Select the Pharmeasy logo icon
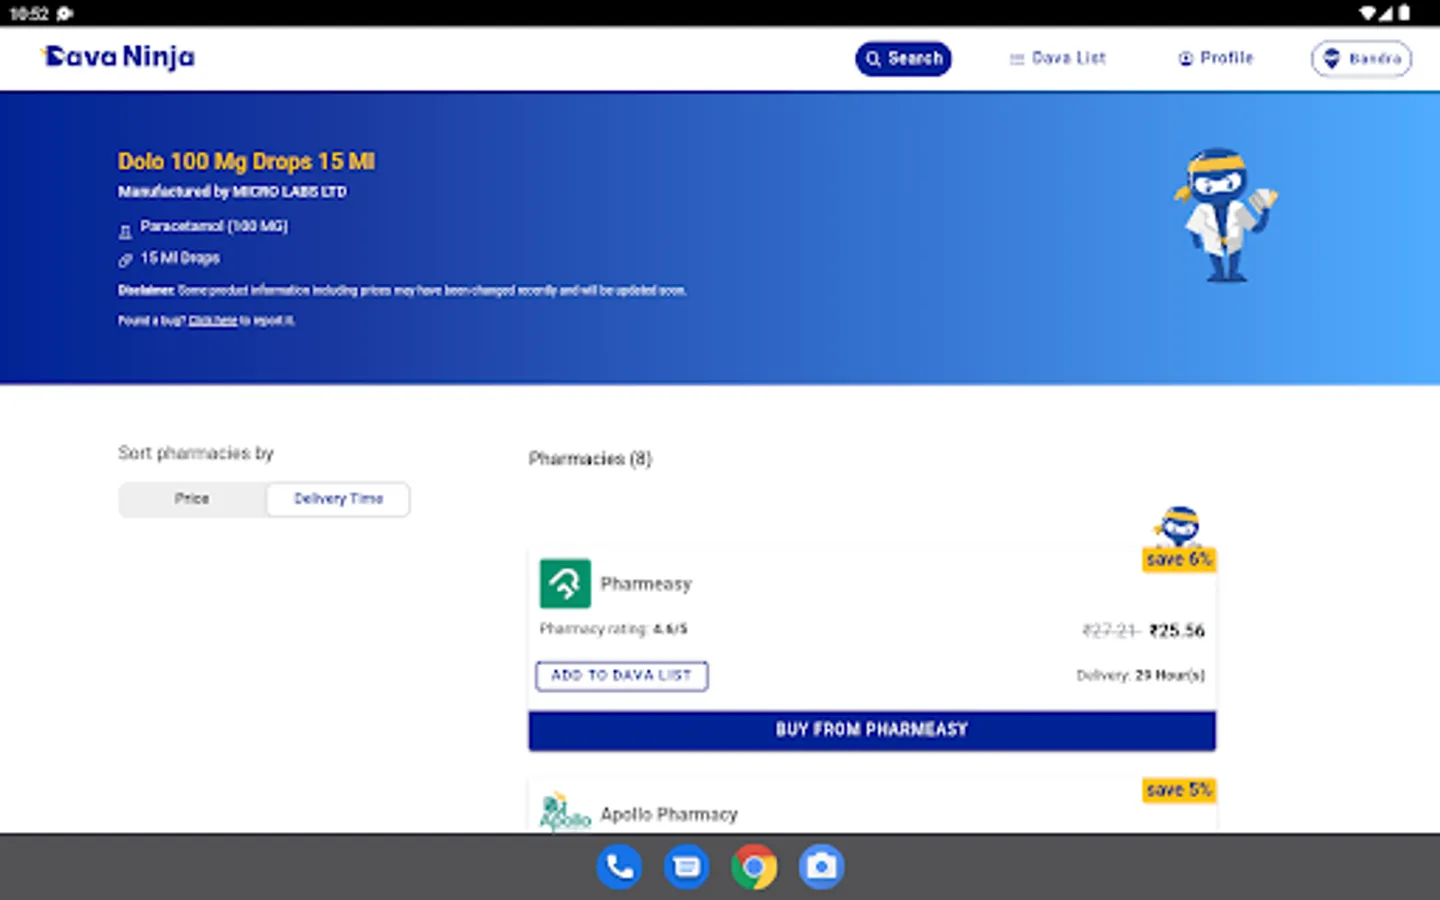This screenshot has height=900, width=1440. coord(565,583)
